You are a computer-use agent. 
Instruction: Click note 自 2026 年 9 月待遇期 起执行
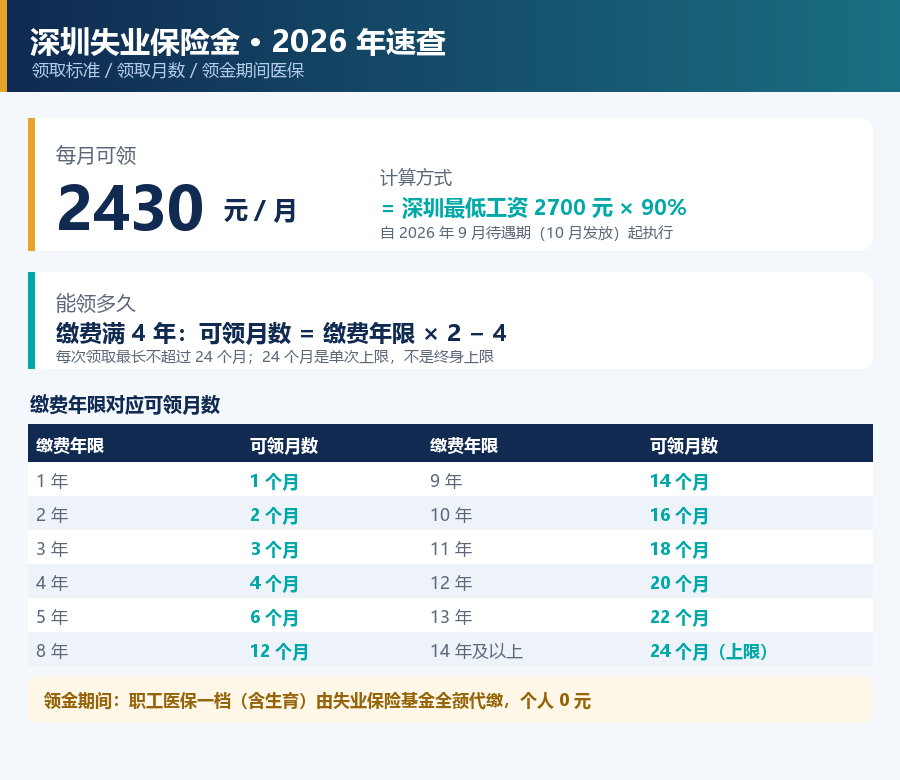[x=526, y=232]
